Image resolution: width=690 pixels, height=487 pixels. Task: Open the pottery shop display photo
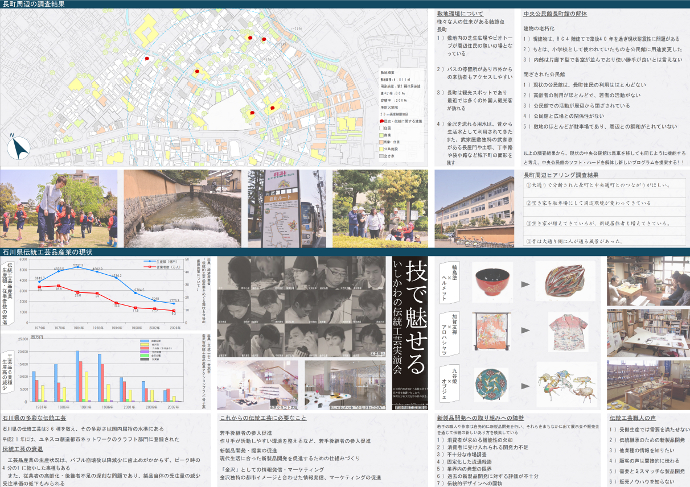coord(649,385)
